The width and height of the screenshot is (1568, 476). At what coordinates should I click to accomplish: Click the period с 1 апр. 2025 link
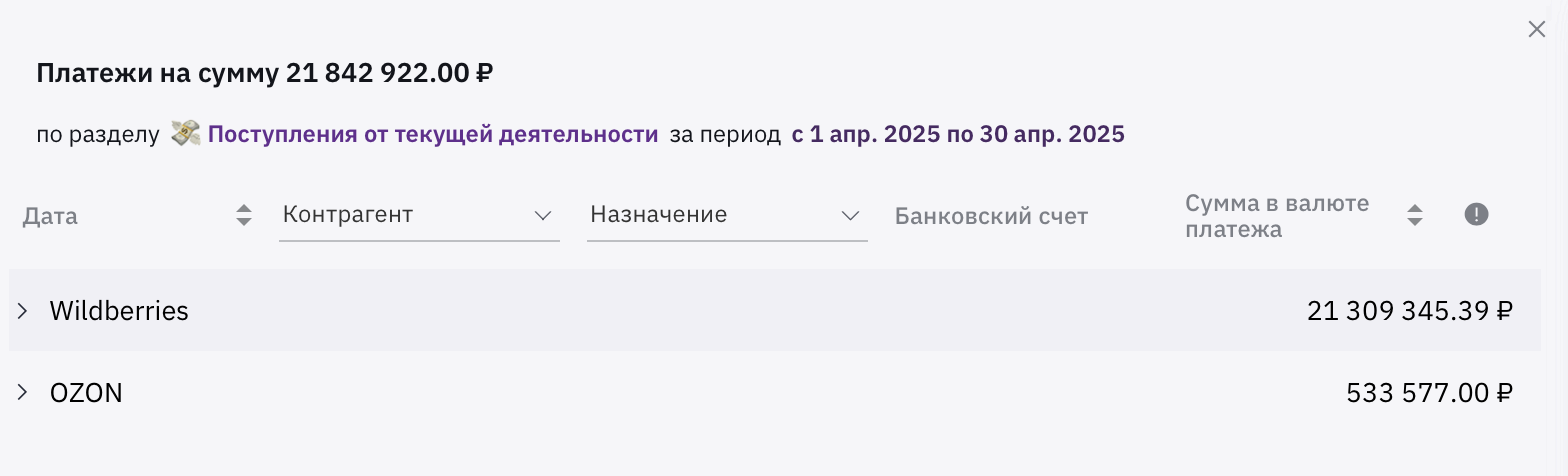[x=958, y=134]
